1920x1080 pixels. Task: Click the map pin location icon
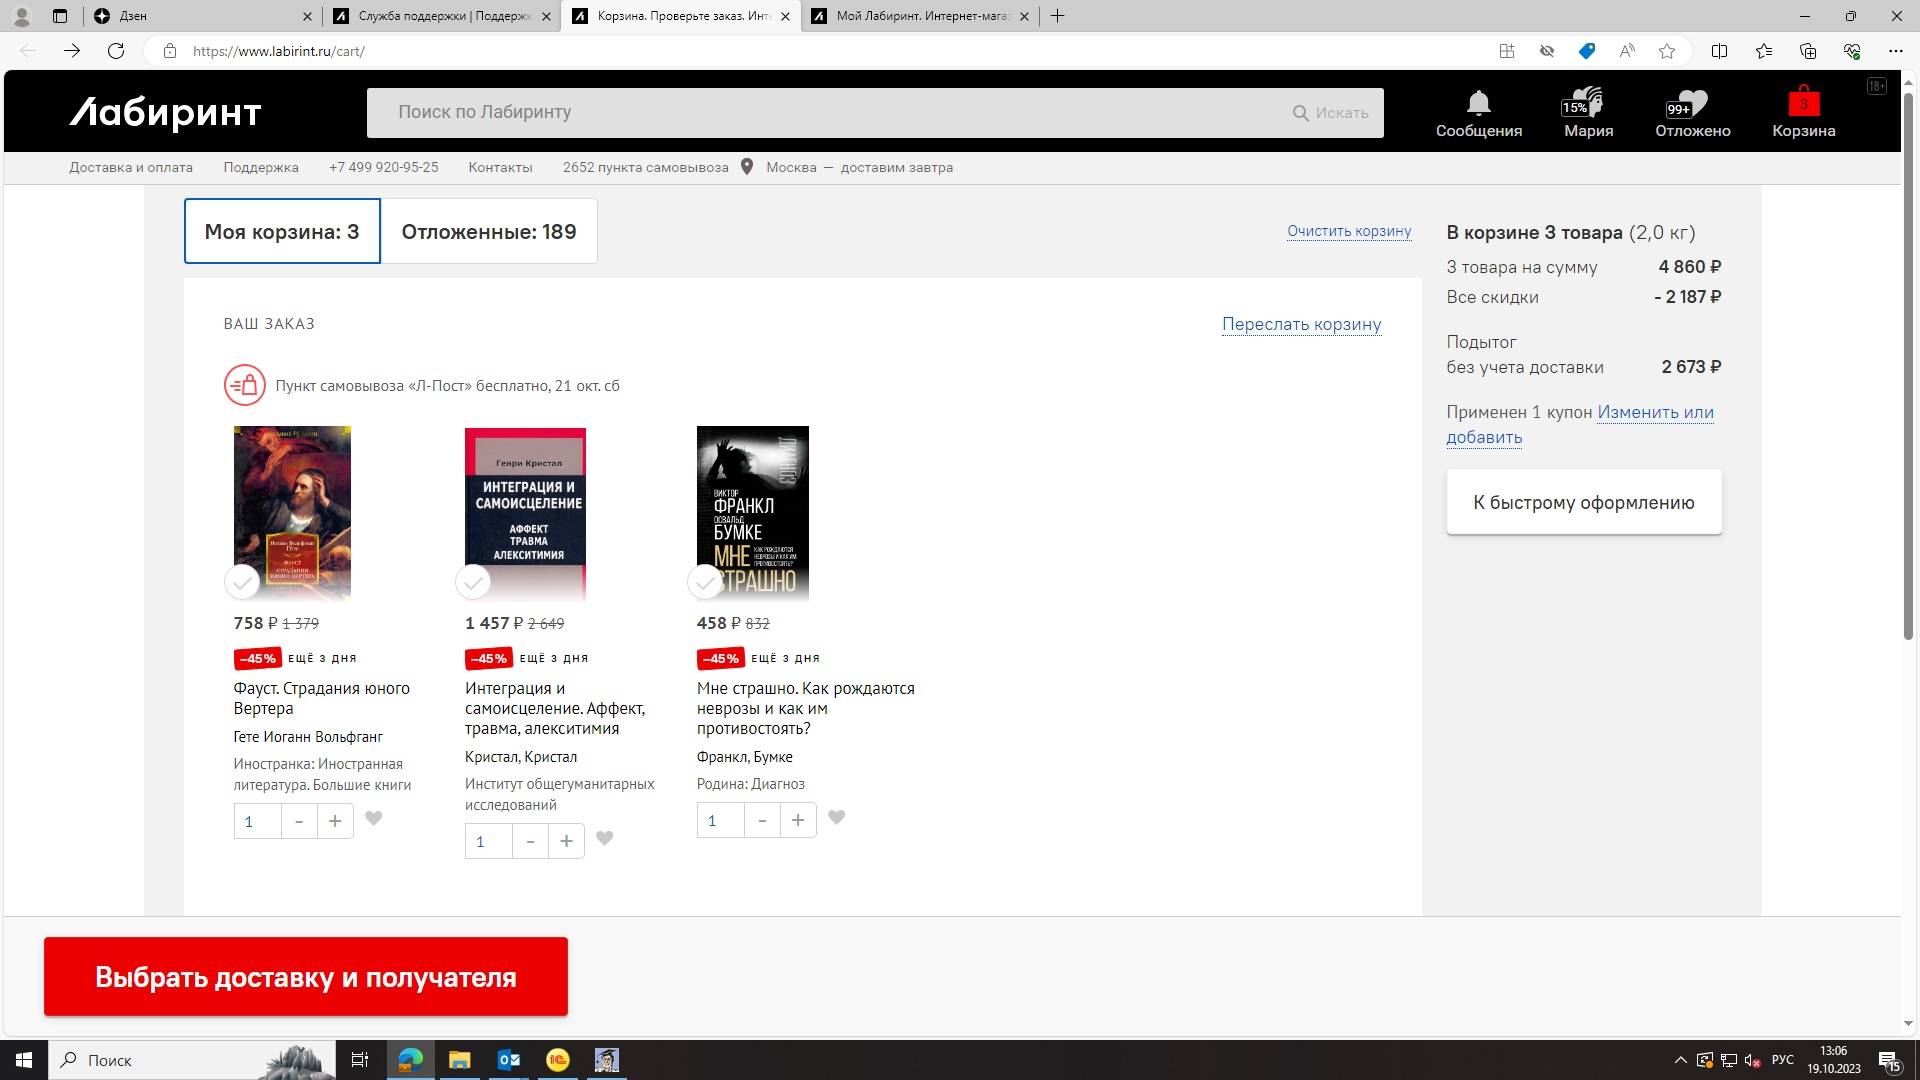[746, 167]
